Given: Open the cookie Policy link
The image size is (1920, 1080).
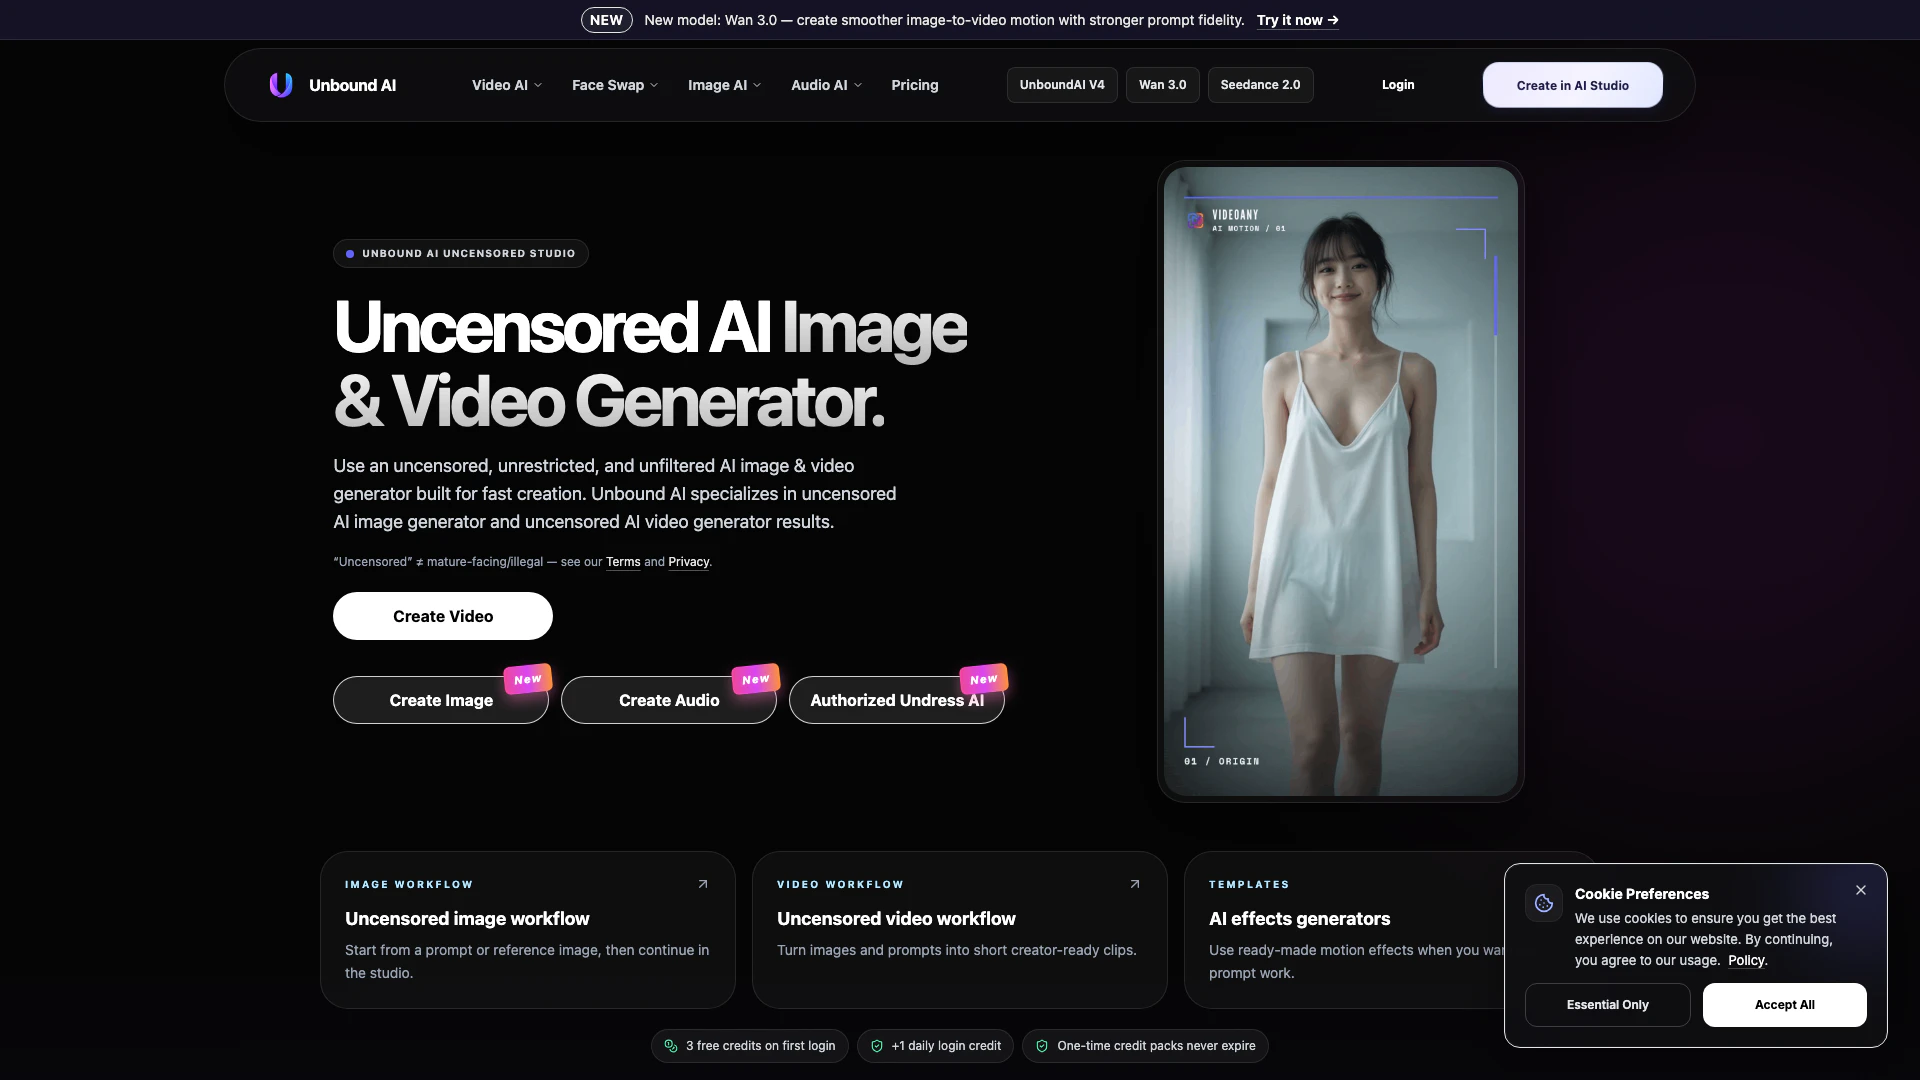Looking at the screenshot, I should 1746,960.
